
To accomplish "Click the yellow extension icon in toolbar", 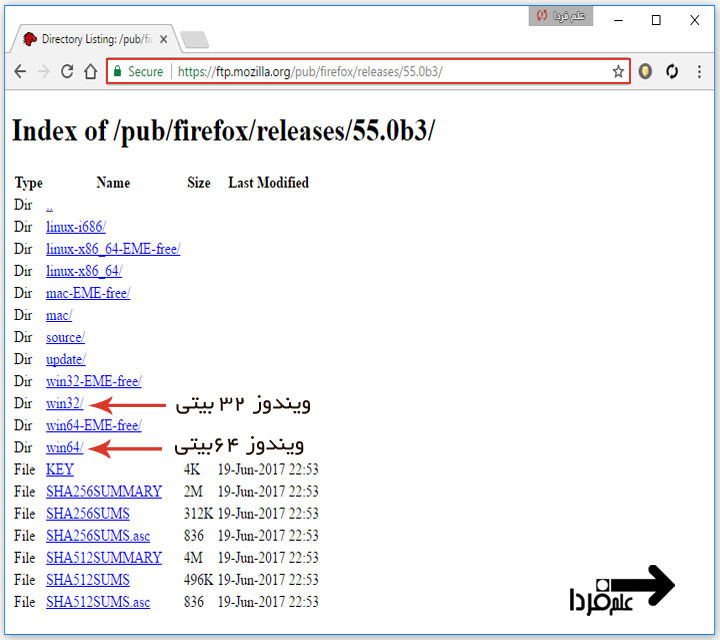I will (x=646, y=72).
